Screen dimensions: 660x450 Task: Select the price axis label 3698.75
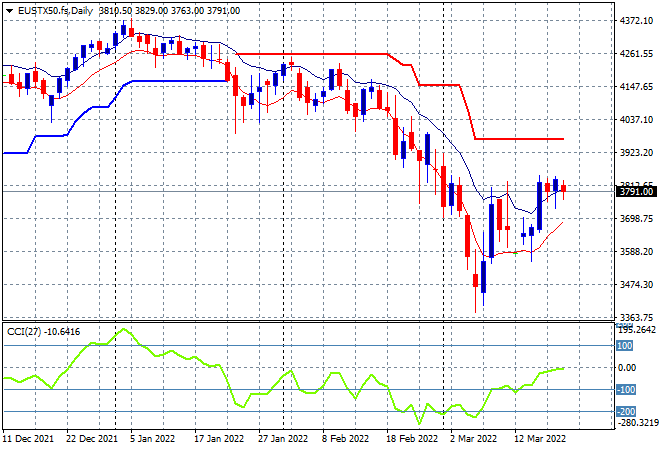636,218
